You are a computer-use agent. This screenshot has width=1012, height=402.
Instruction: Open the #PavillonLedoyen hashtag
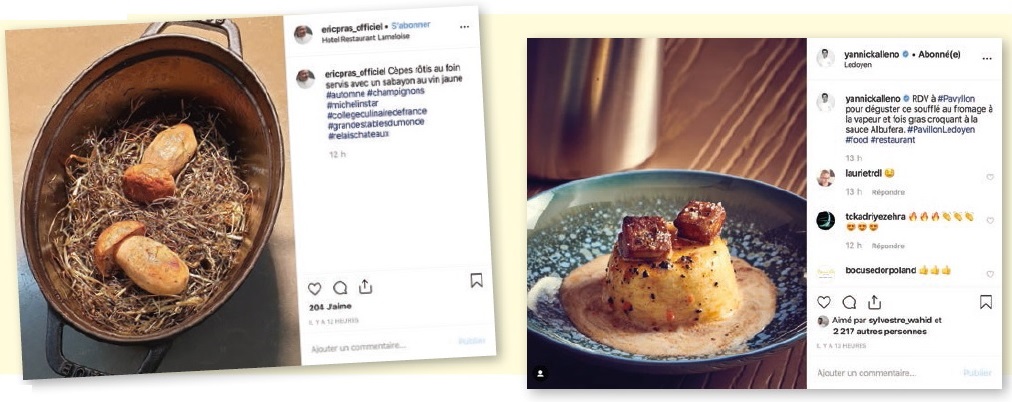tap(941, 130)
